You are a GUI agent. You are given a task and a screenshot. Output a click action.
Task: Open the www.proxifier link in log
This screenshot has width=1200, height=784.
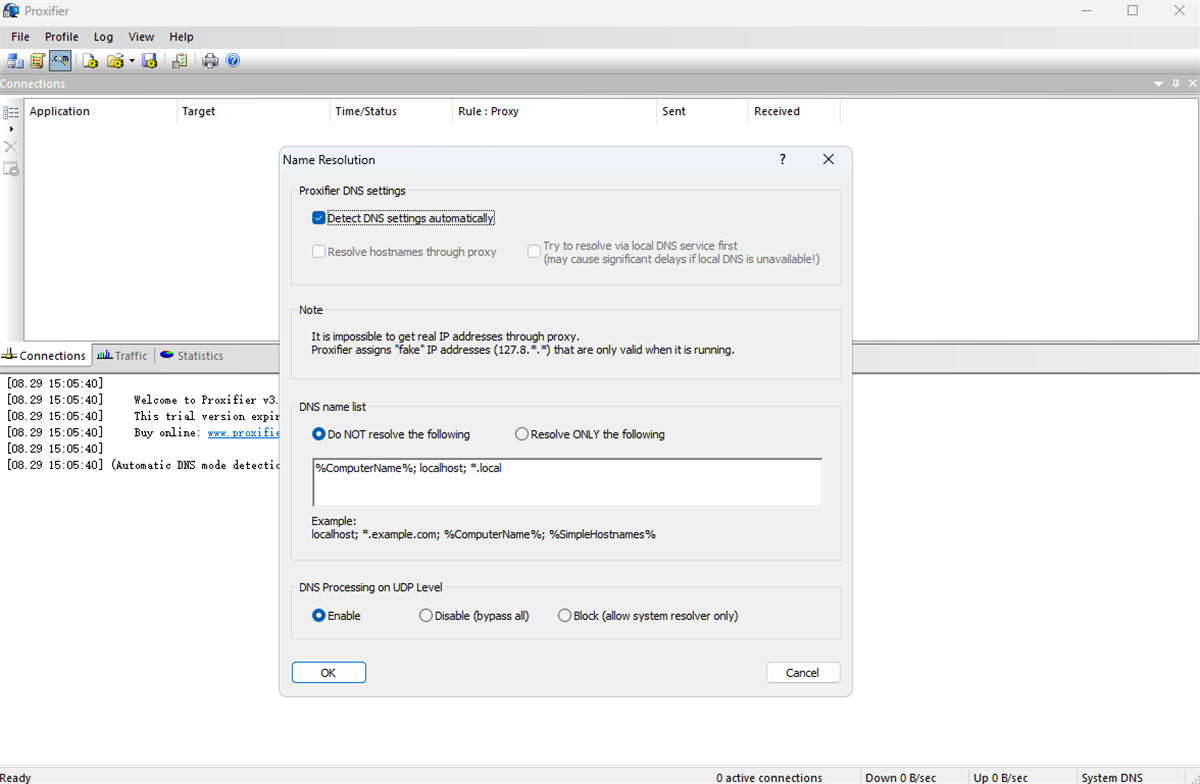242,433
